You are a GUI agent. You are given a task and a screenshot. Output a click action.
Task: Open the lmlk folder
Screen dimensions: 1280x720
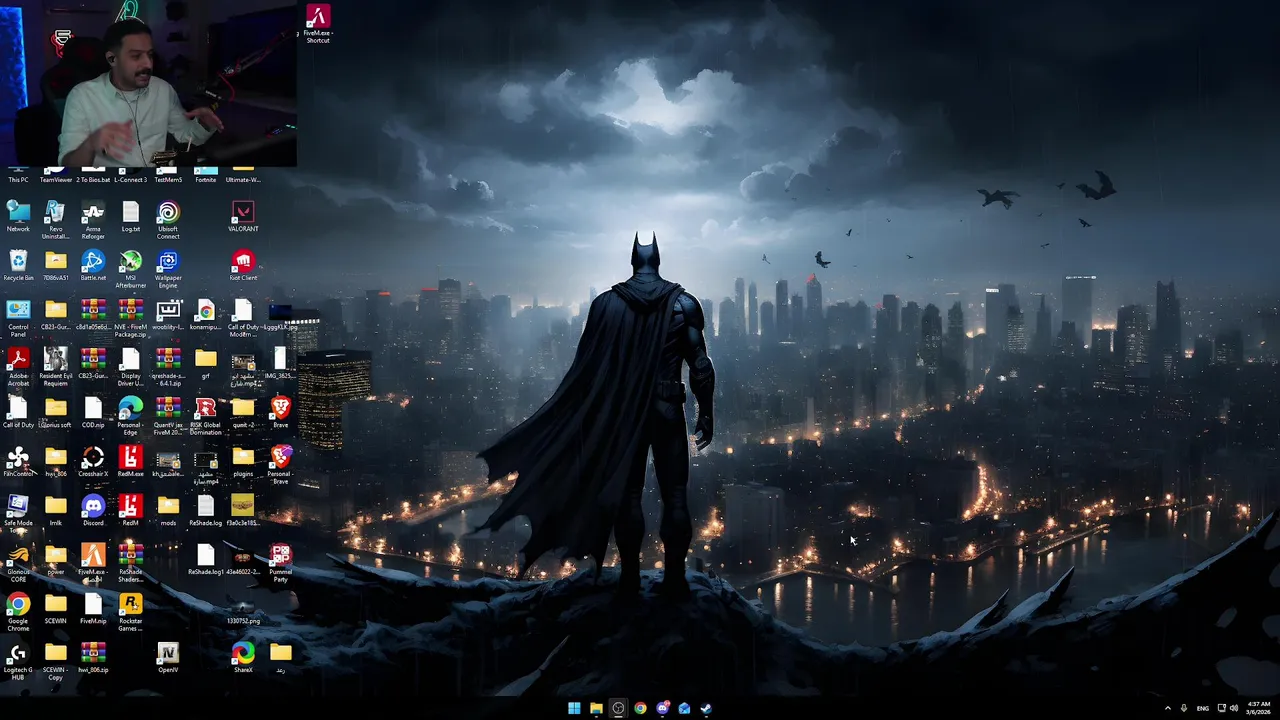coord(56,510)
